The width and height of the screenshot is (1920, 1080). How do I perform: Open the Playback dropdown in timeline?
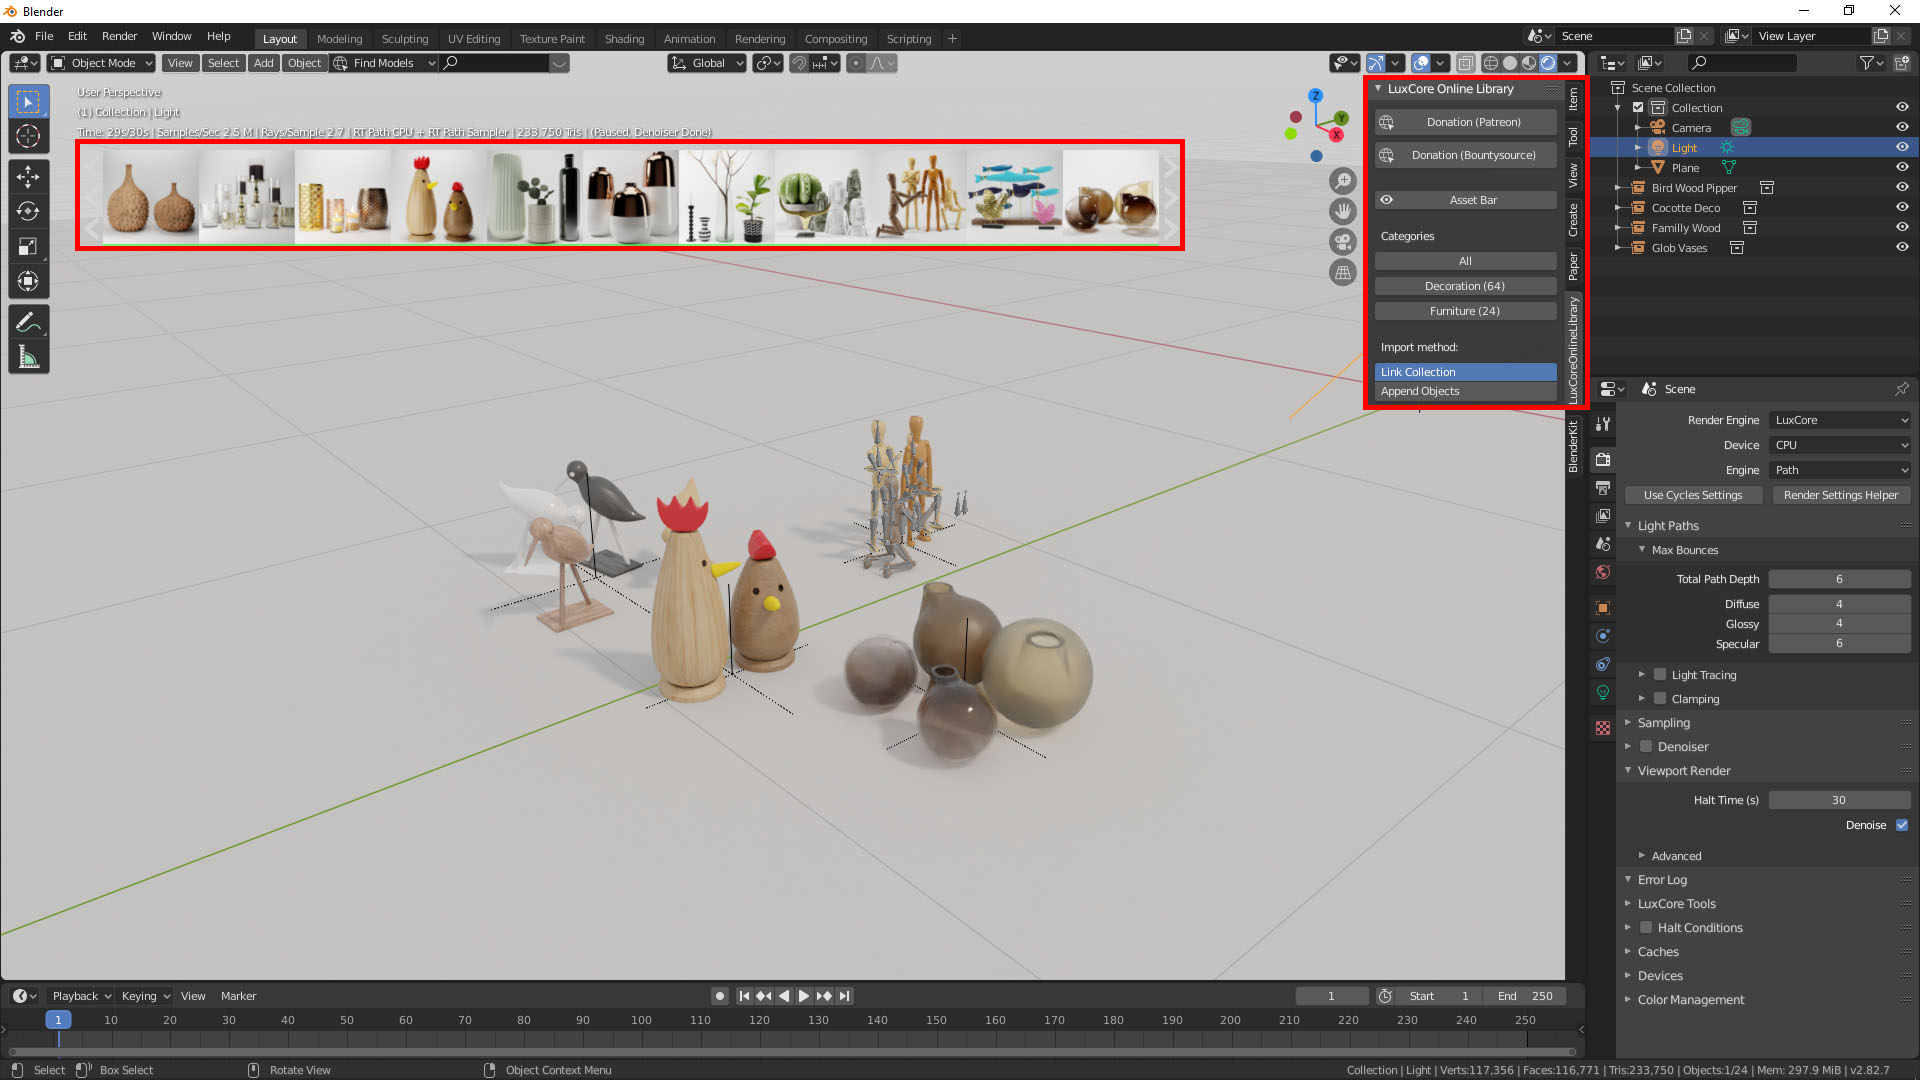[81, 996]
